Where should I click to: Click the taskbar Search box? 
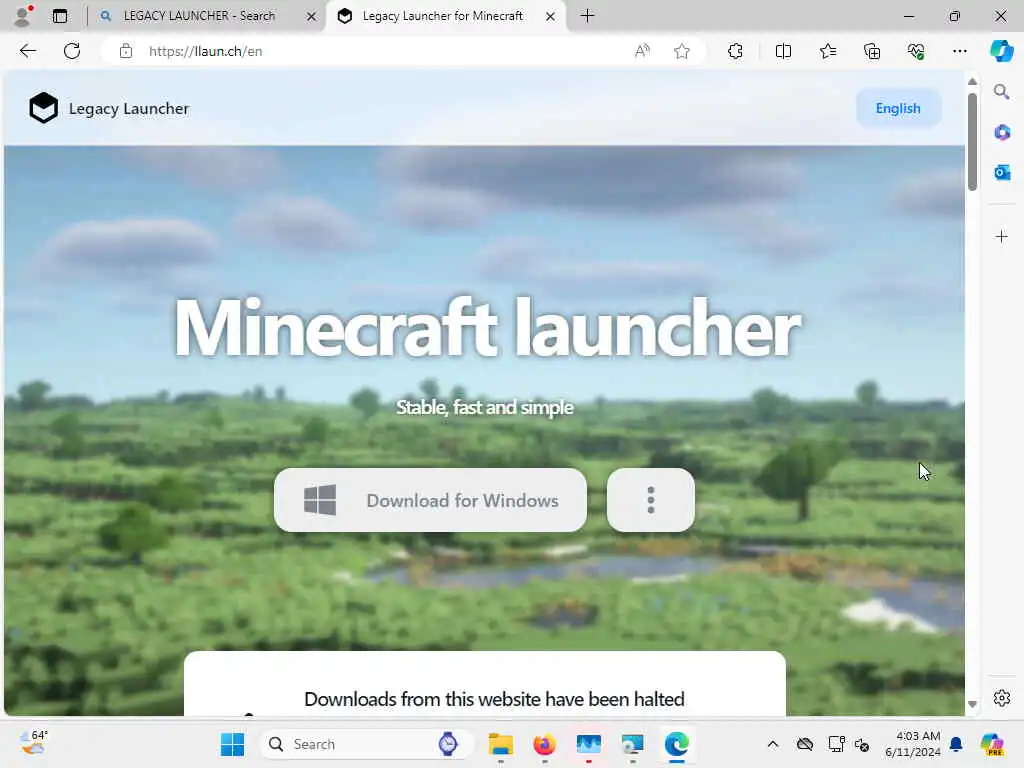(x=366, y=744)
